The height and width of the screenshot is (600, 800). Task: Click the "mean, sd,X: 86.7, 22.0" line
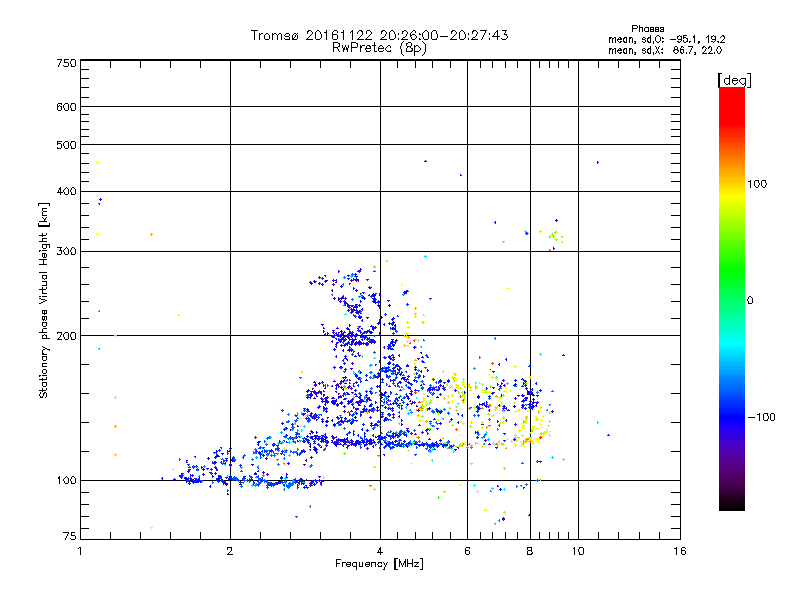[665, 50]
